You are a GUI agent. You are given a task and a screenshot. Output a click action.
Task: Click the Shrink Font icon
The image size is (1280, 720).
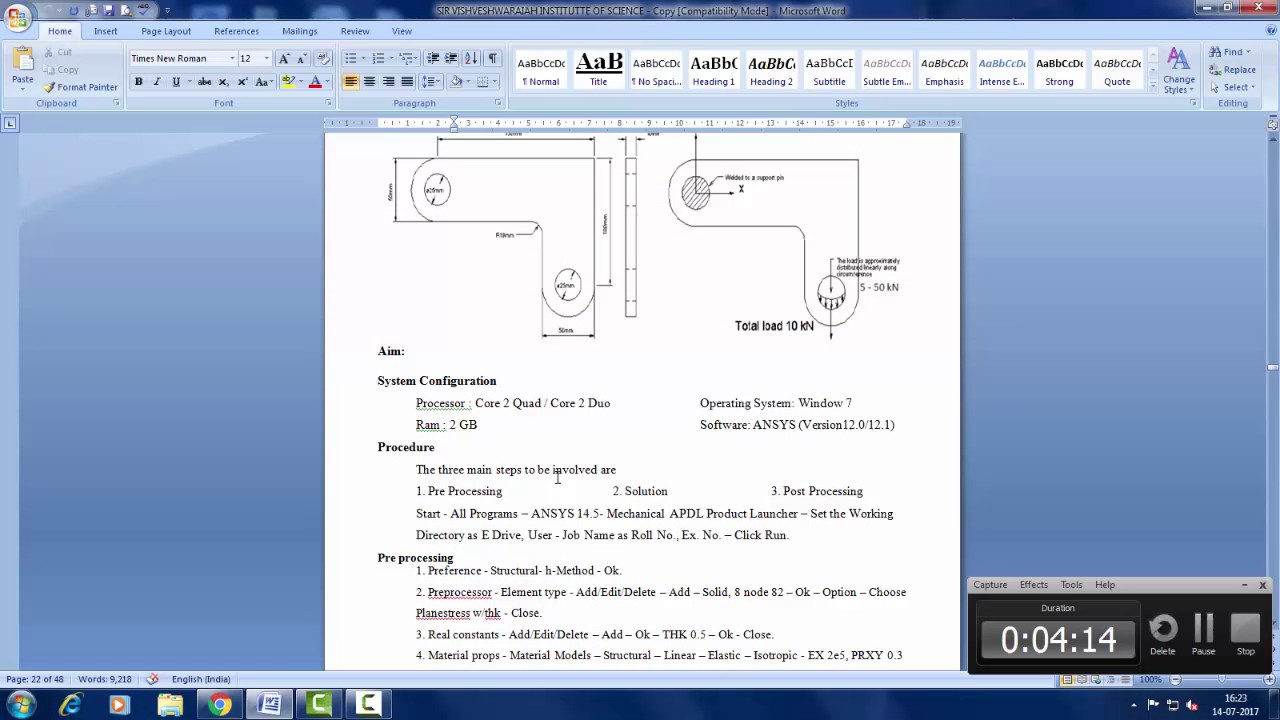click(x=301, y=58)
